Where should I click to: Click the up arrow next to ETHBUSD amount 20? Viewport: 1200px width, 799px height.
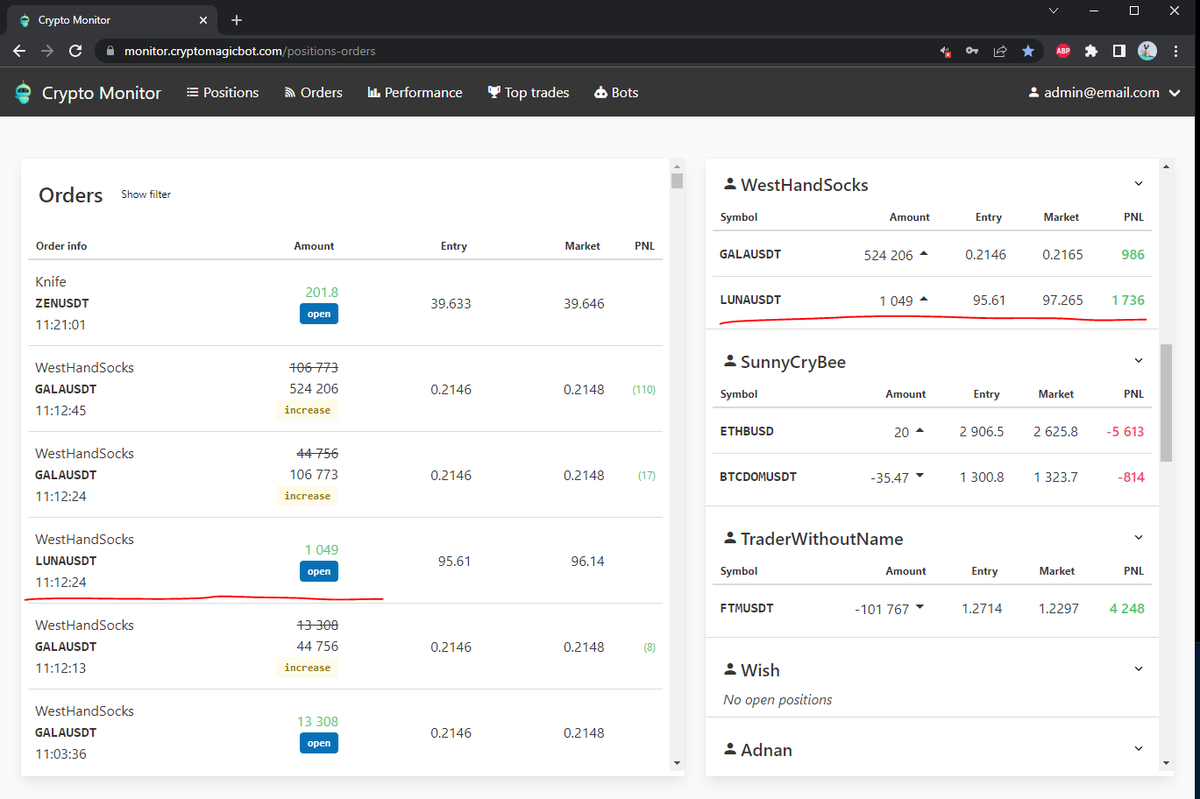click(x=920, y=431)
